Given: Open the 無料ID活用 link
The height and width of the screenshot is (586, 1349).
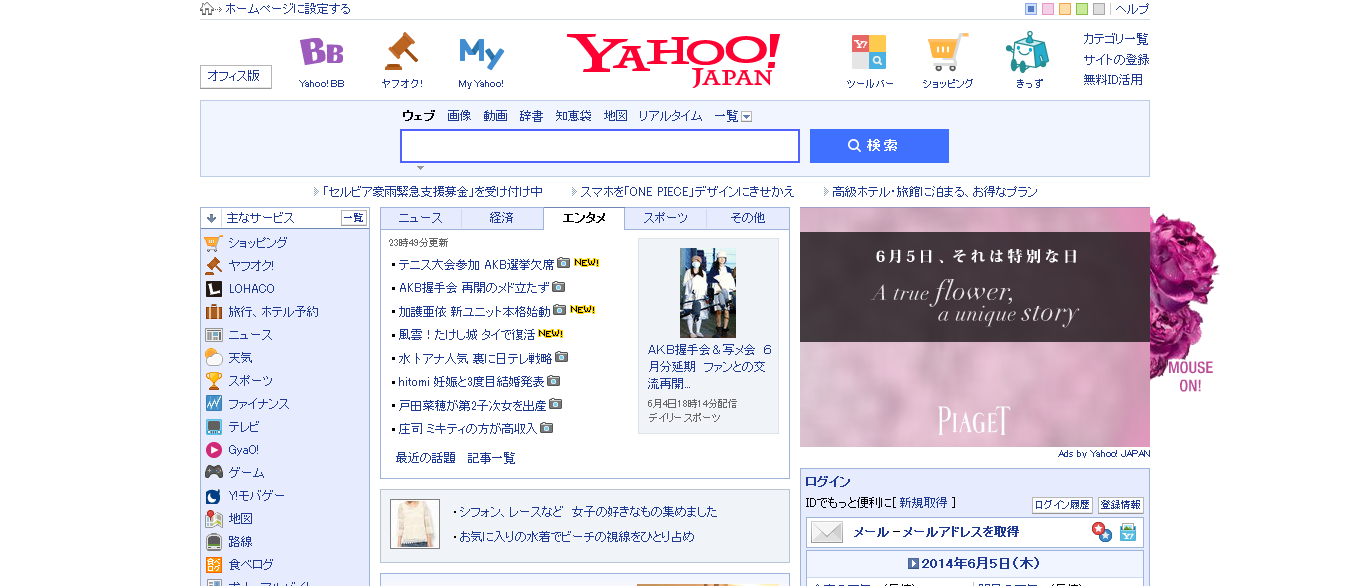Looking at the screenshot, I should click(x=1113, y=80).
